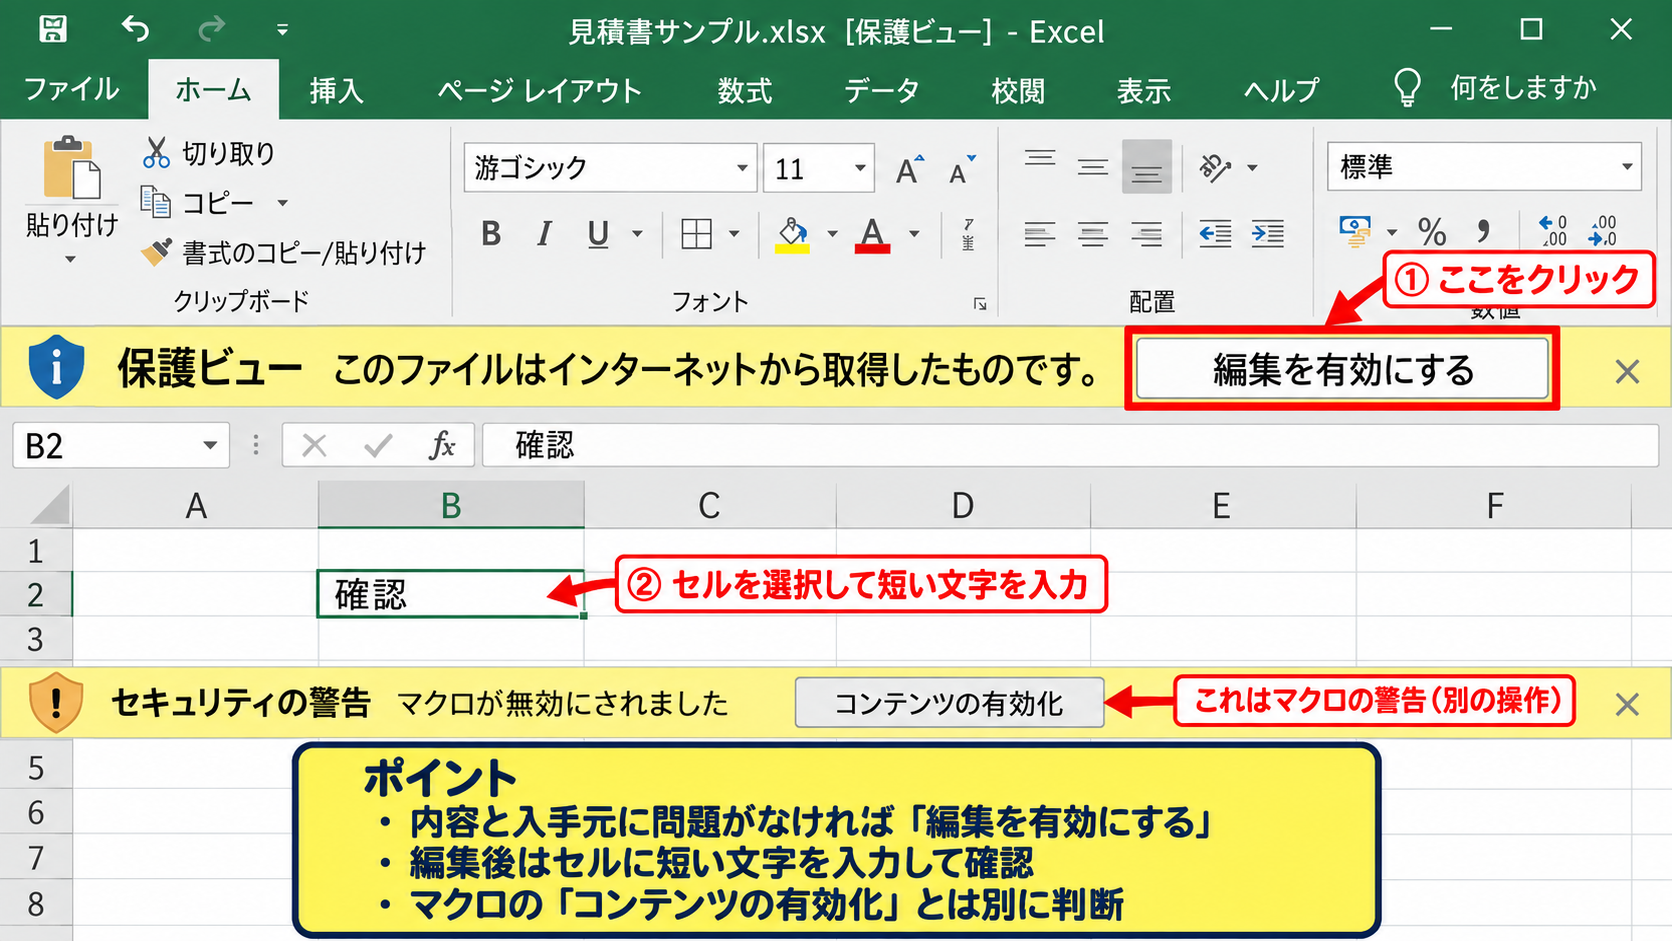Increase font size with large A
The image size is (1672, 941).
tap(909, 170)
